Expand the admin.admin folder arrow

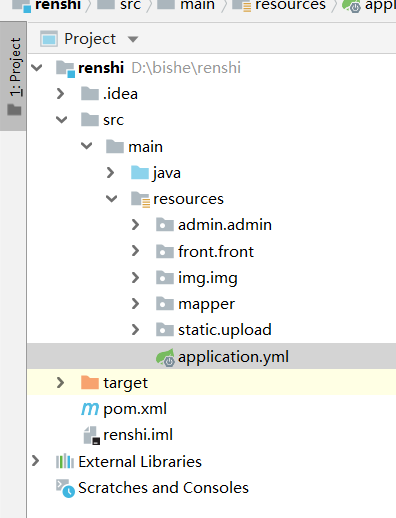coord(135,225)
